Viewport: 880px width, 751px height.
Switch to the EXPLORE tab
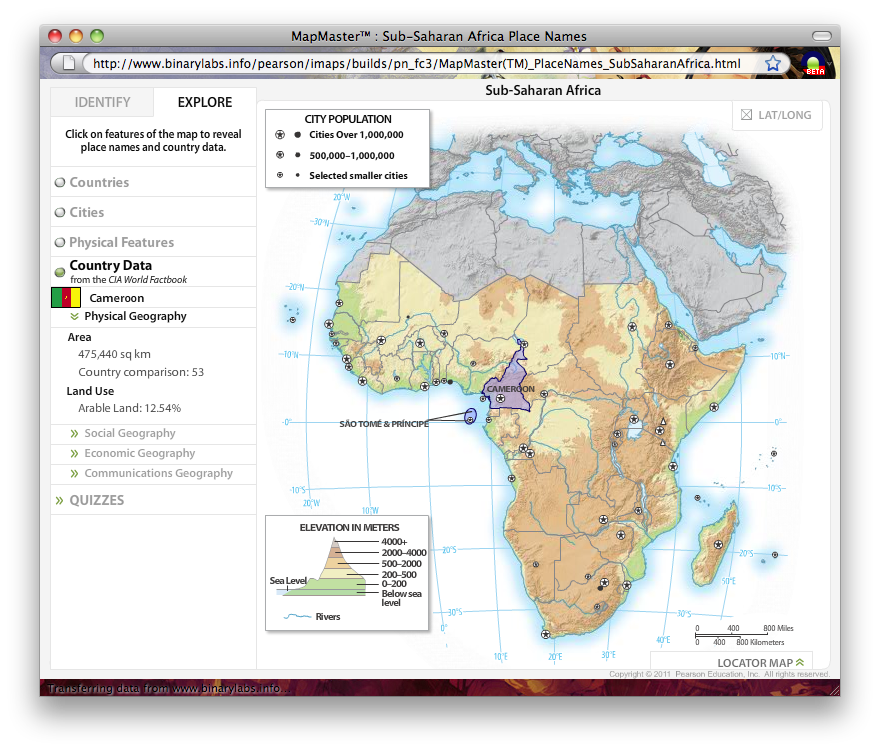pyautogui.click(x=204, y=102)
